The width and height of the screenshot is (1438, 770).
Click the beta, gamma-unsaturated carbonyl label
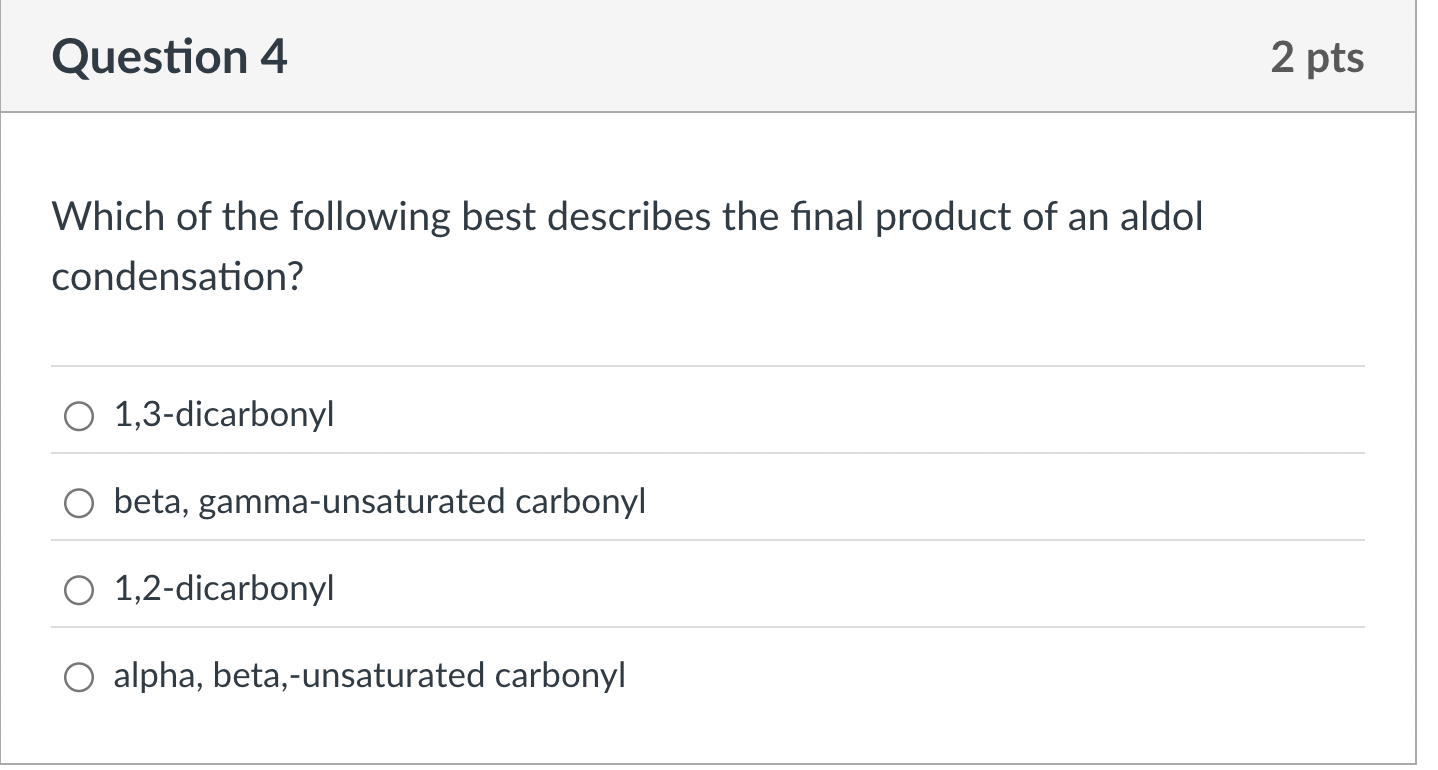pyautogui.click(x=380, y=502)
